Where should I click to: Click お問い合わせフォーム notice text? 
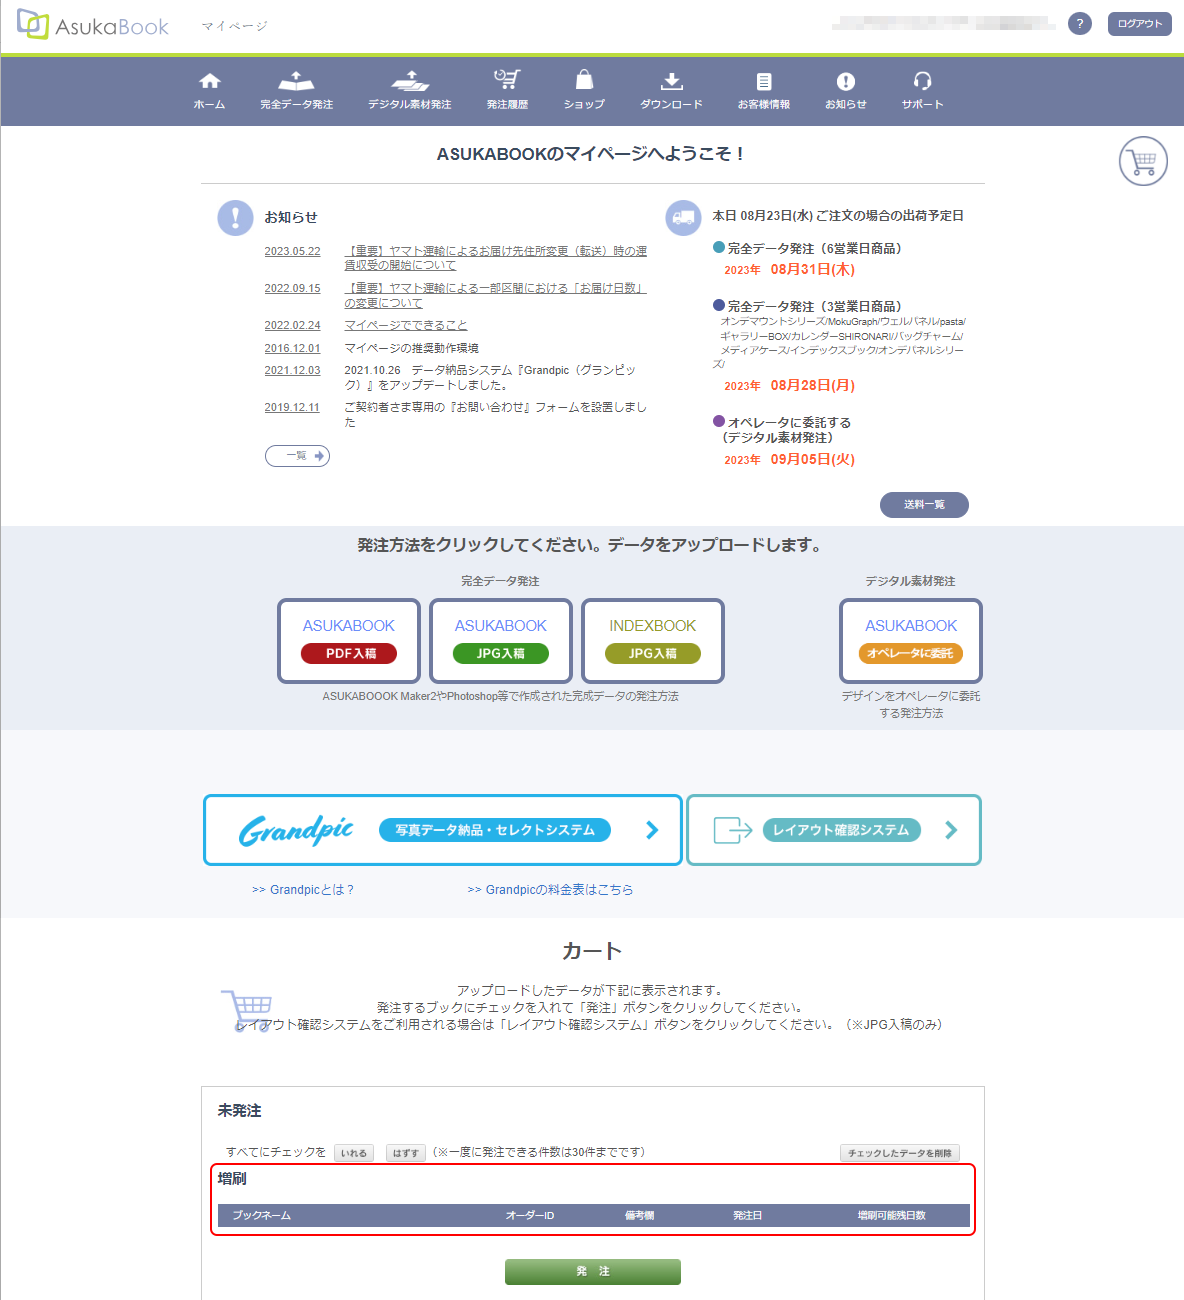(x=495, y=414)
